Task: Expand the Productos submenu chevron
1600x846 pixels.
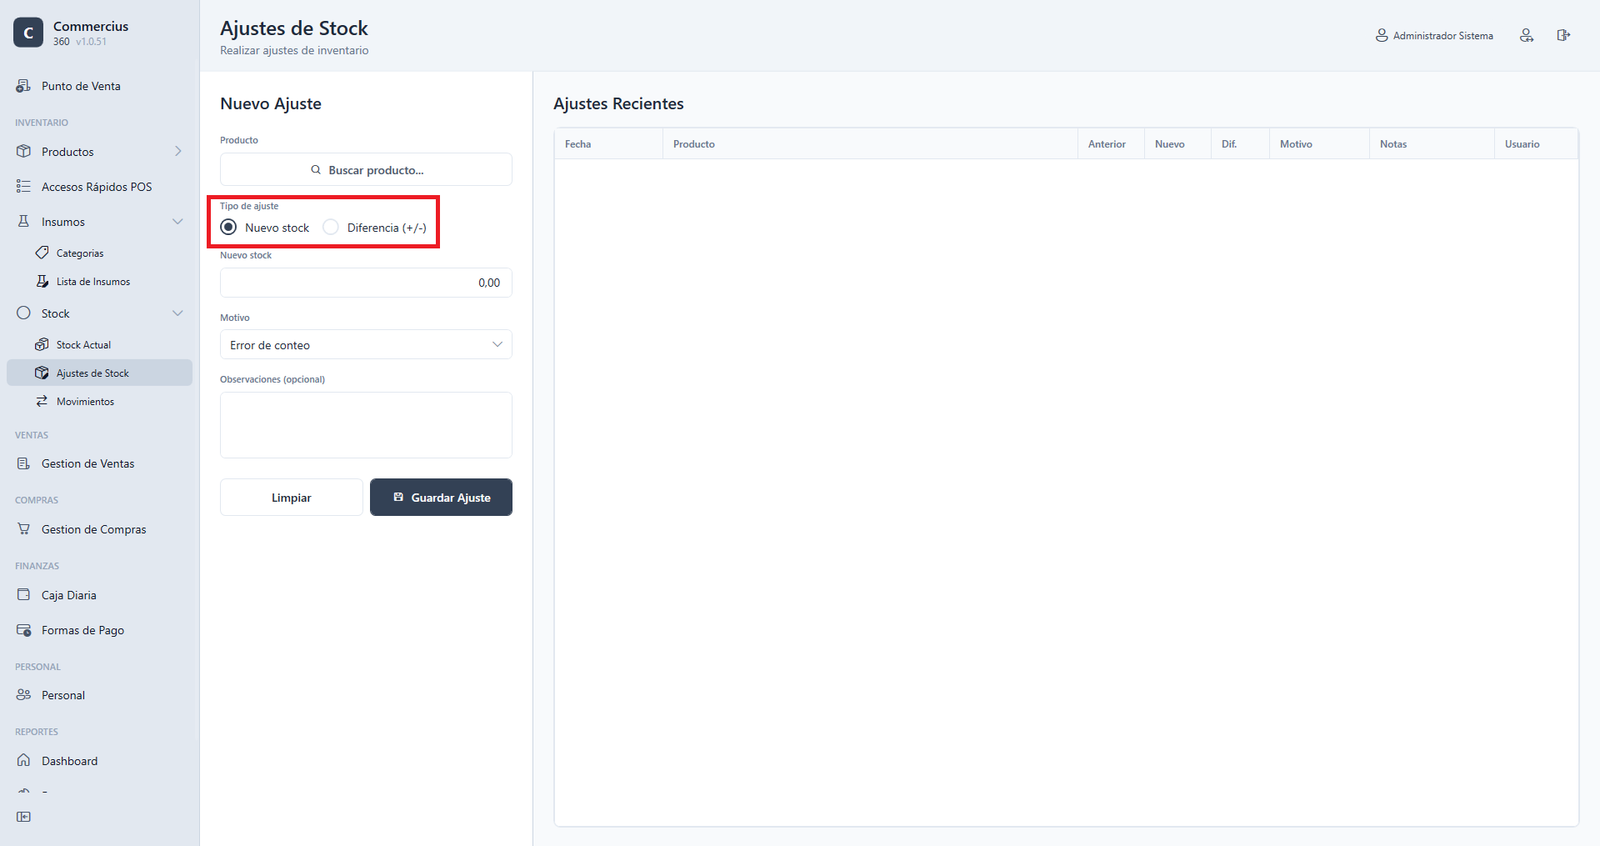Action: point(178,152)
